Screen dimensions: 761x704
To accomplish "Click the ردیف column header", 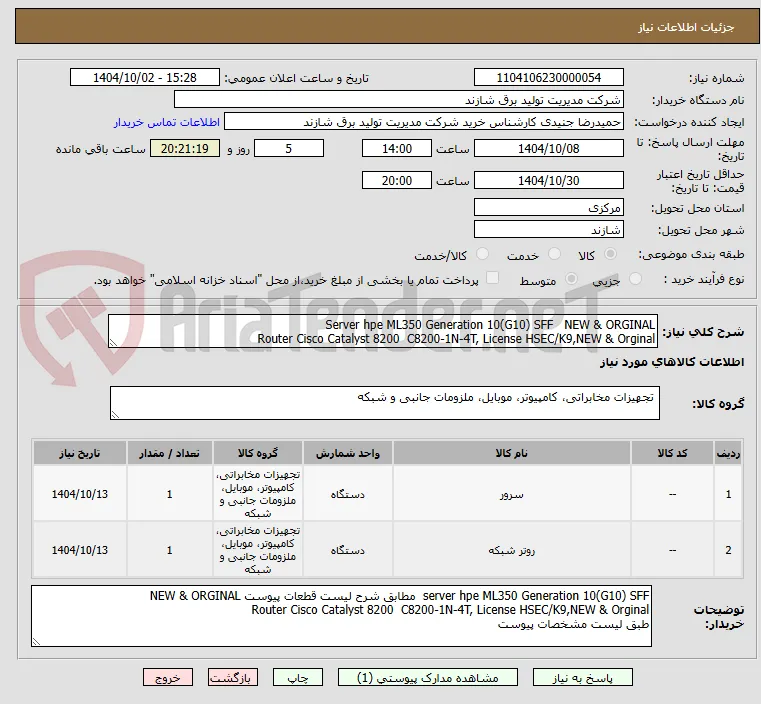I will [x=728, y=453].
